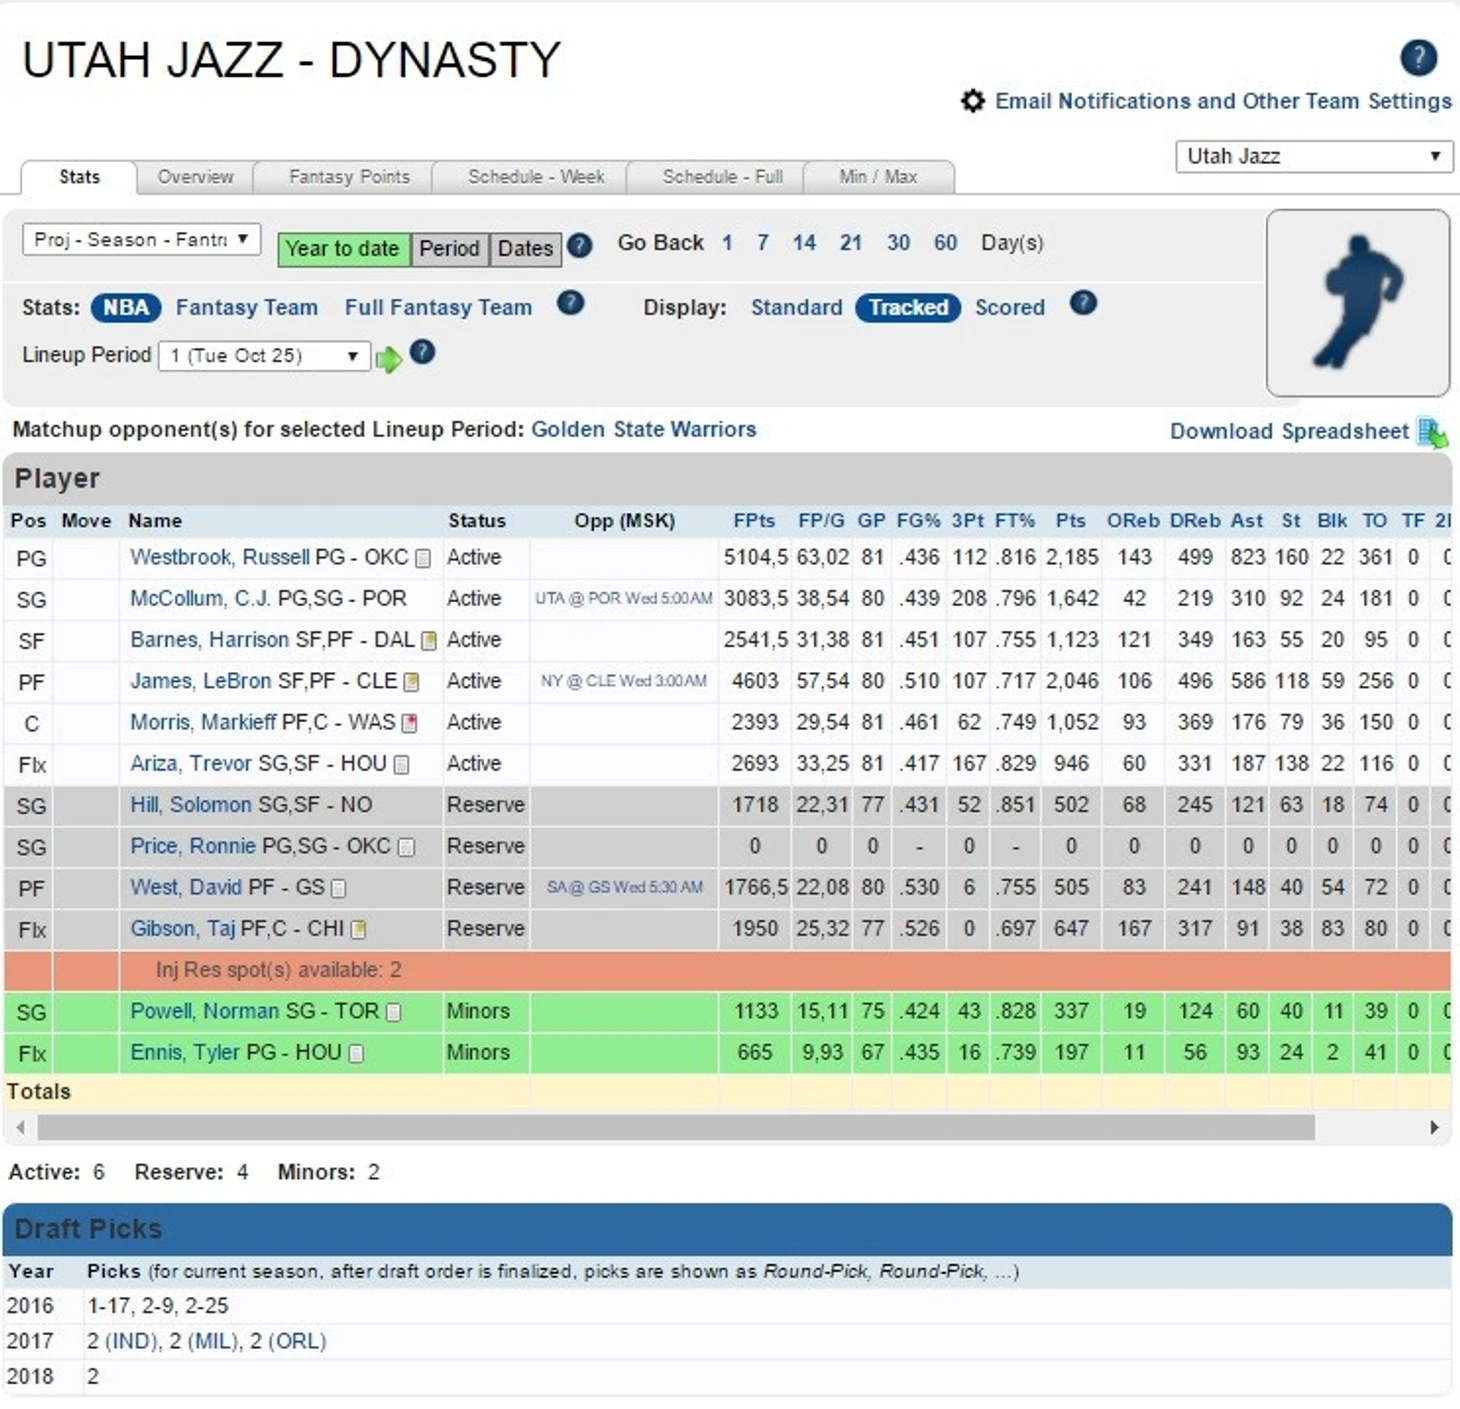Click the help icon beside Dates button
This screenshot has height=1409, width=1460.
[x=579, y=245]
